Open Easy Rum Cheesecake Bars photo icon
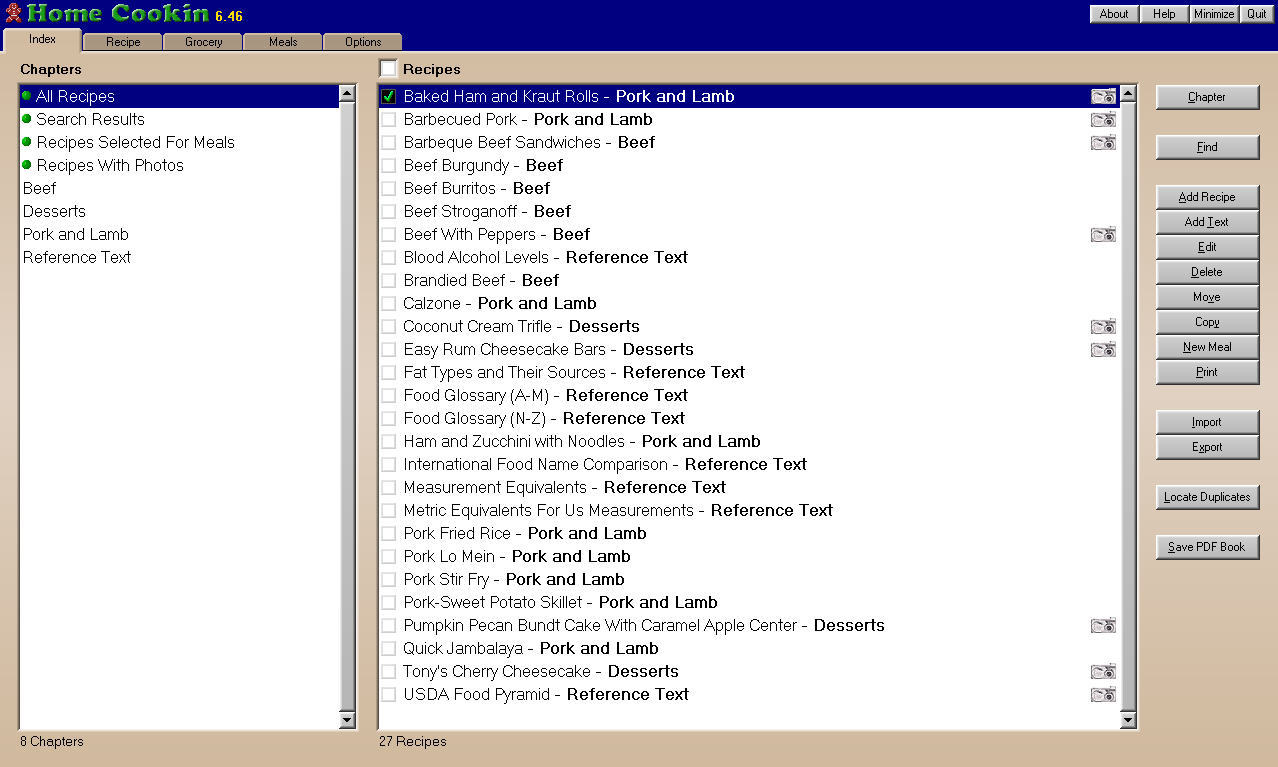The image size is (1278, 767). (1103, 350)
